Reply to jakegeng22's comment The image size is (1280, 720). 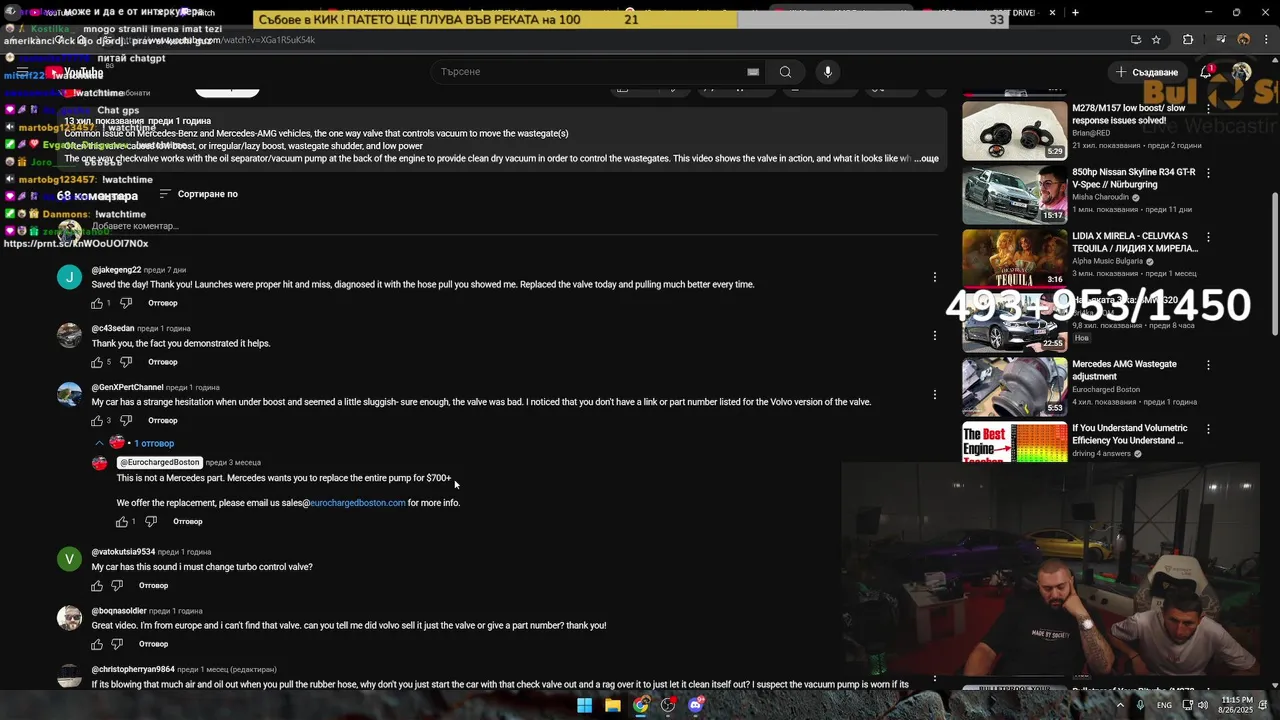[163, 303]
